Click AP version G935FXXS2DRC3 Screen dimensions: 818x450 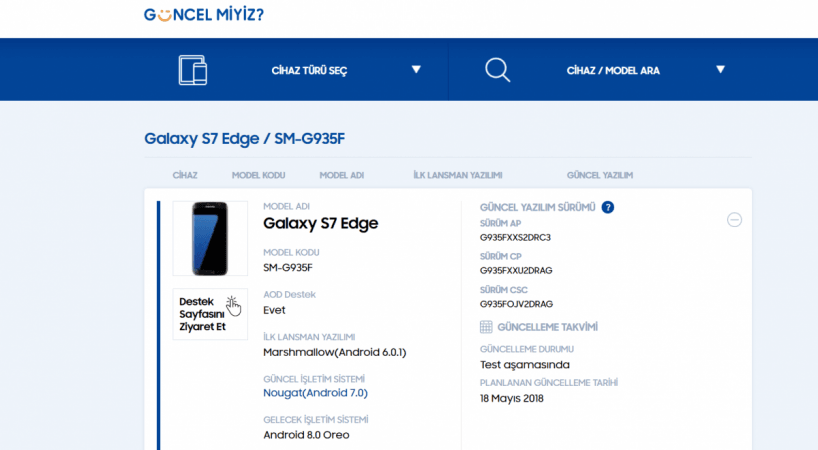(x=515, y=237)
